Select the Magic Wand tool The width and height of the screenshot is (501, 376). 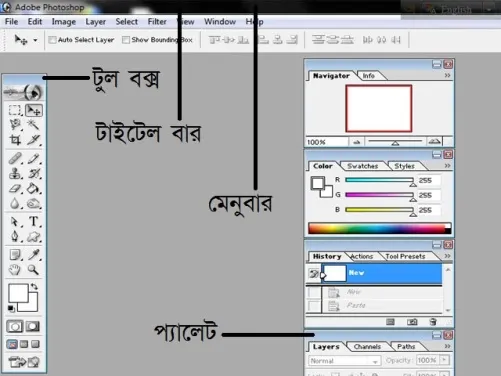click(x=33, y=125)
